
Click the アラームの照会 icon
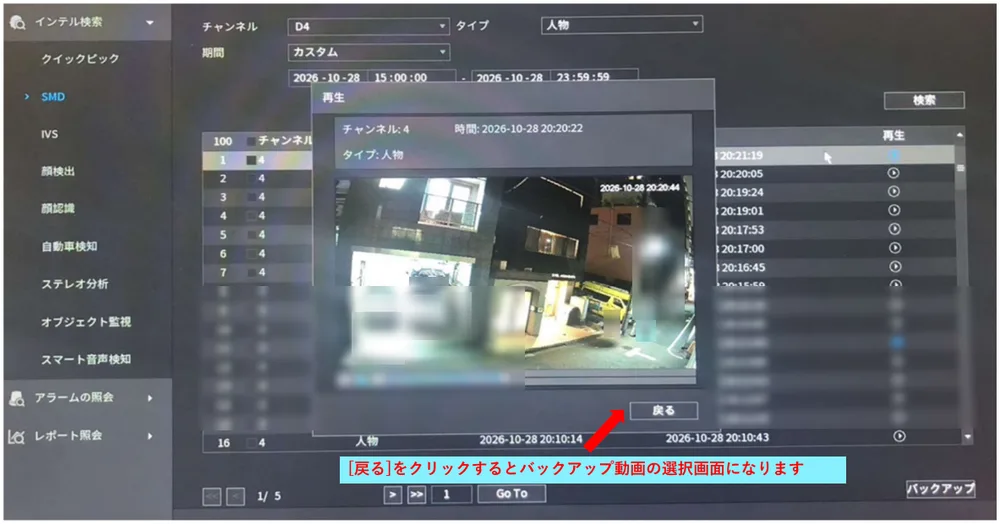point(17,398)
